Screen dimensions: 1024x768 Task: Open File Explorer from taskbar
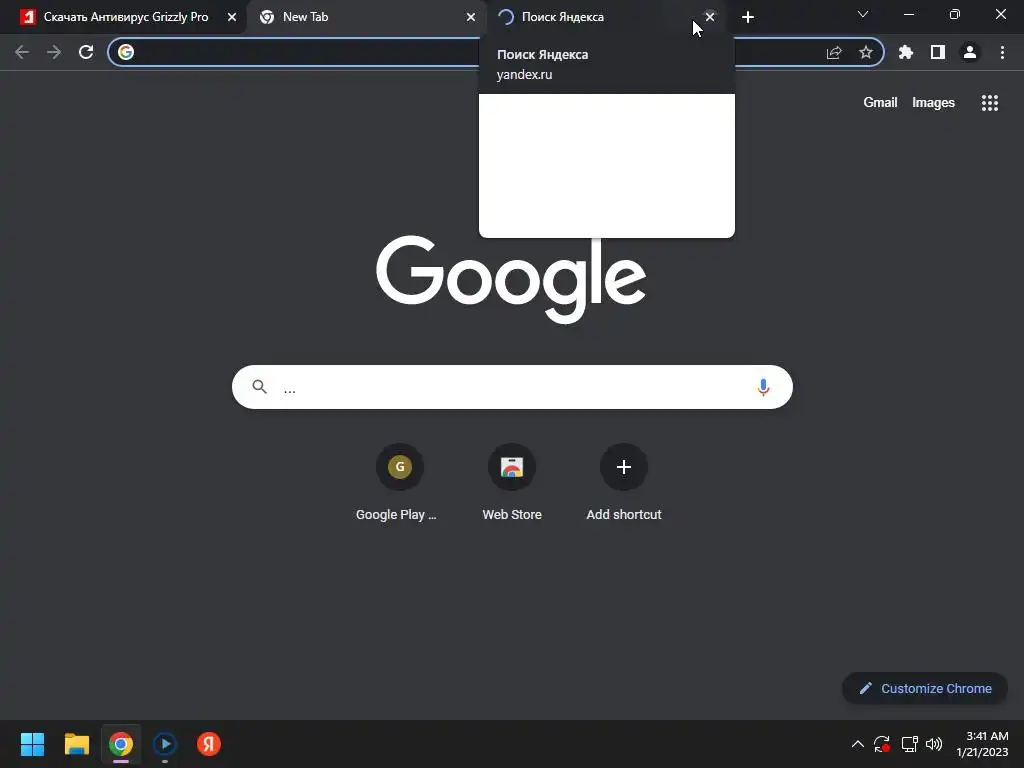pyautogui.click(x=76, y=744)
